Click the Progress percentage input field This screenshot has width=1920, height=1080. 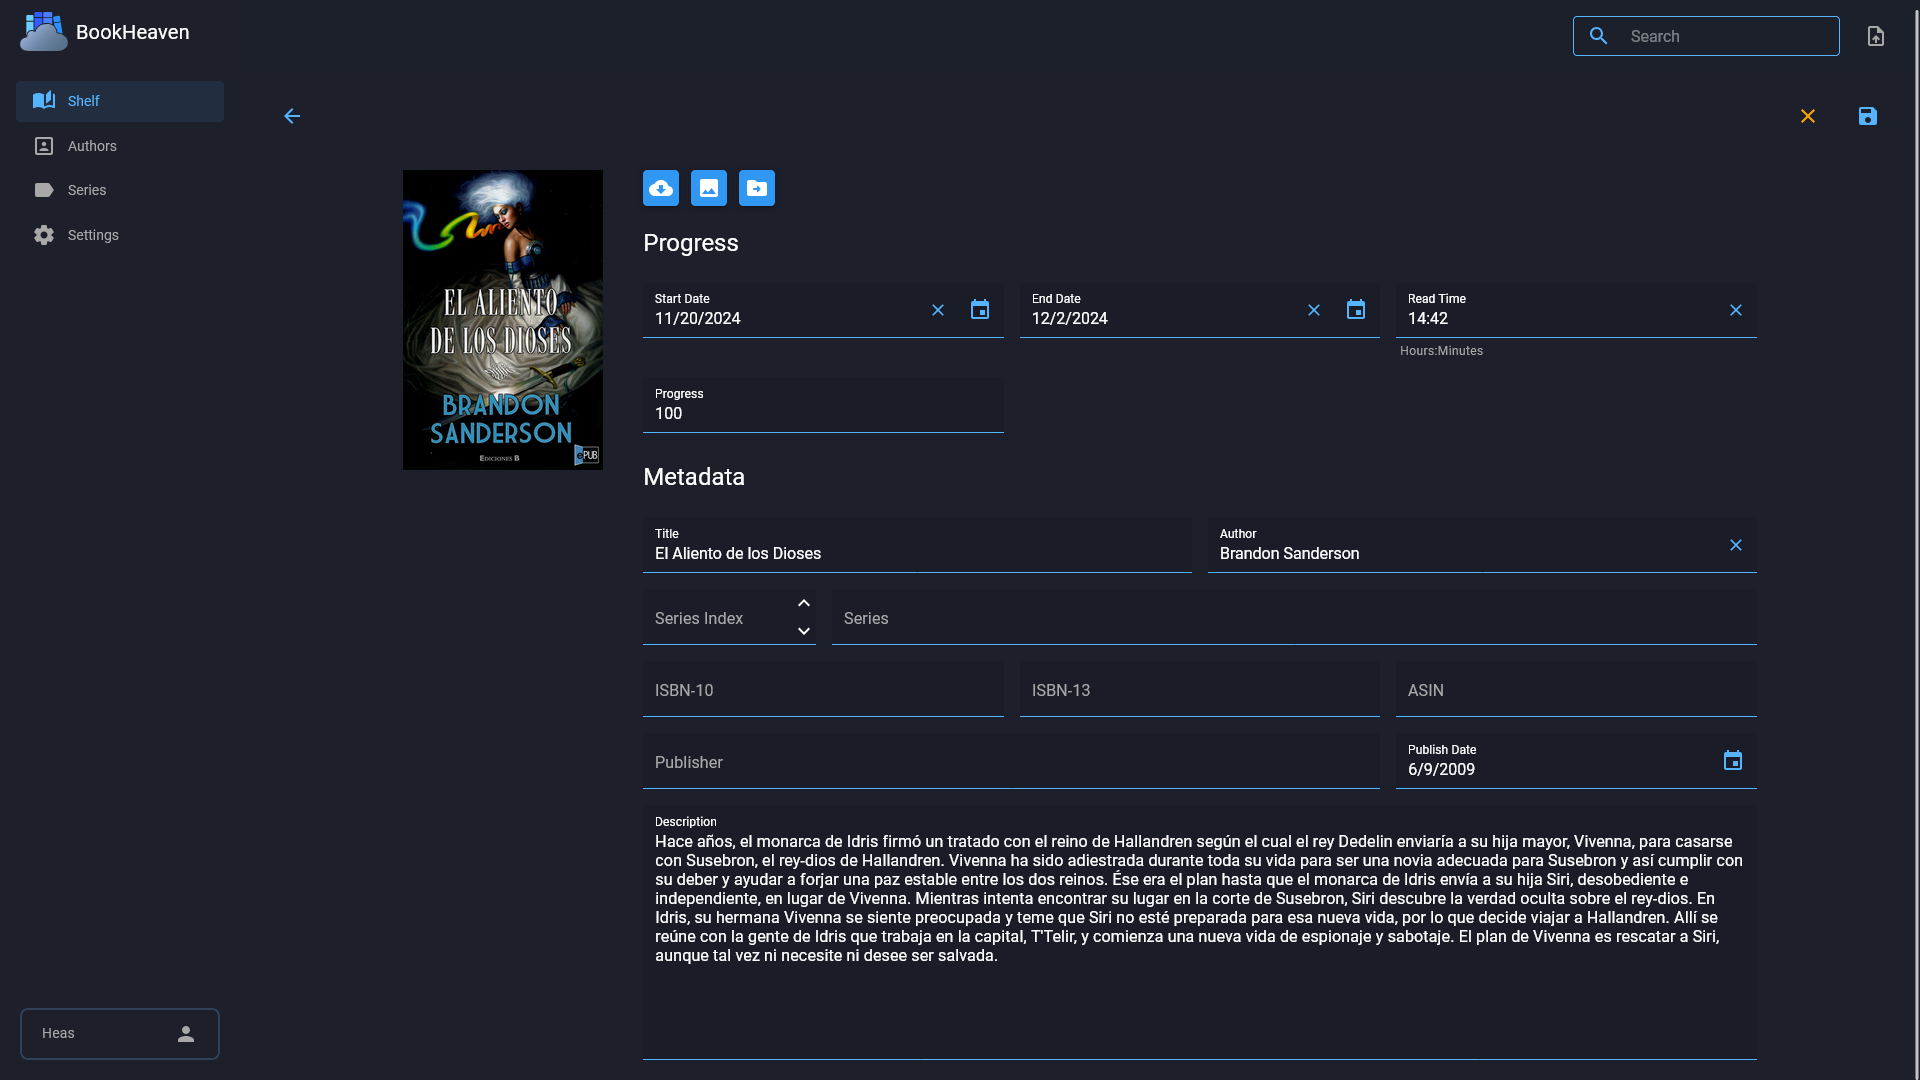[823, 405]
